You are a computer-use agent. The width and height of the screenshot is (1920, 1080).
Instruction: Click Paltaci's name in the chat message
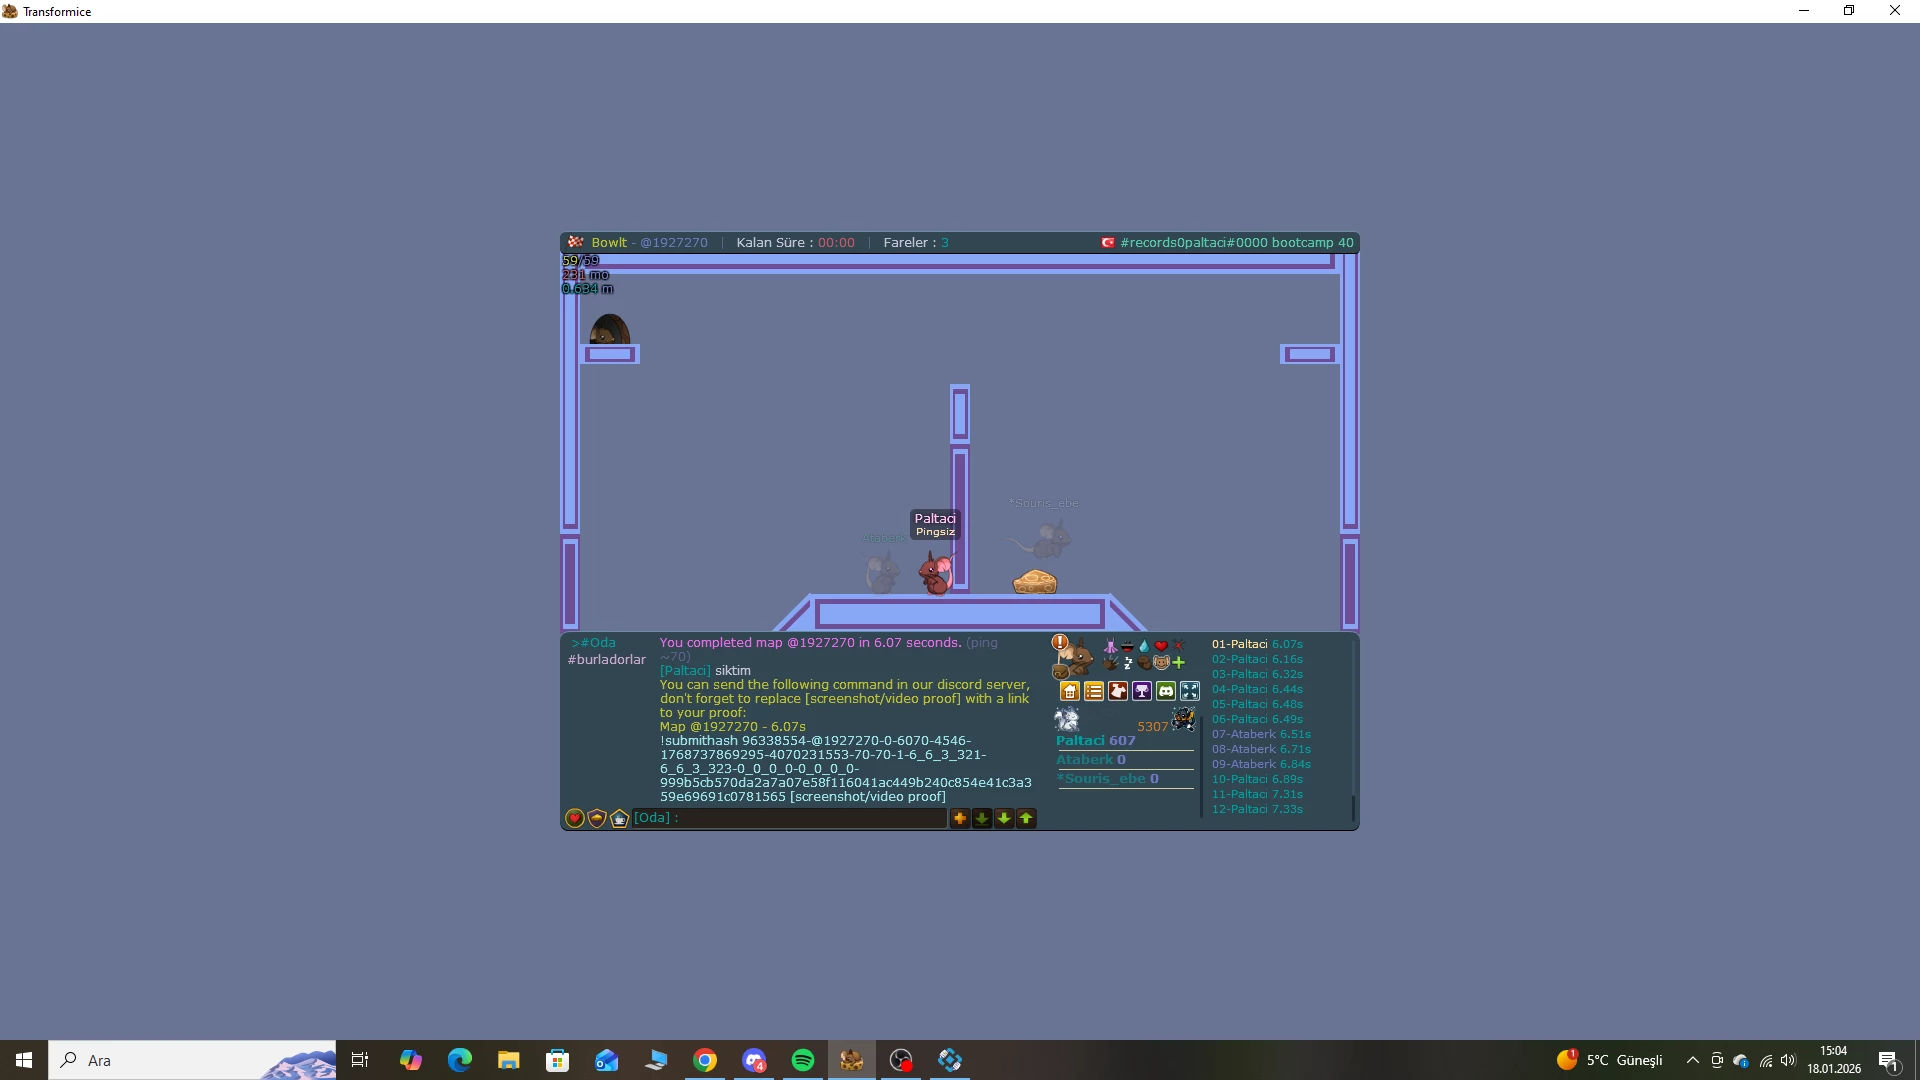pos(685,671)
